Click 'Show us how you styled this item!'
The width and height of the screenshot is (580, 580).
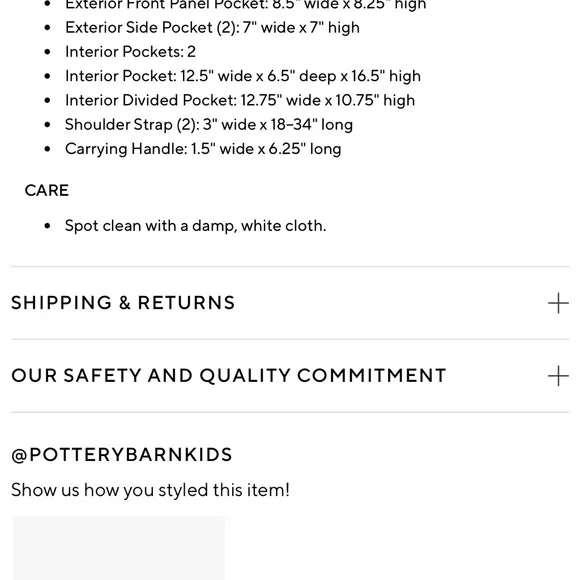click(150, 490)
